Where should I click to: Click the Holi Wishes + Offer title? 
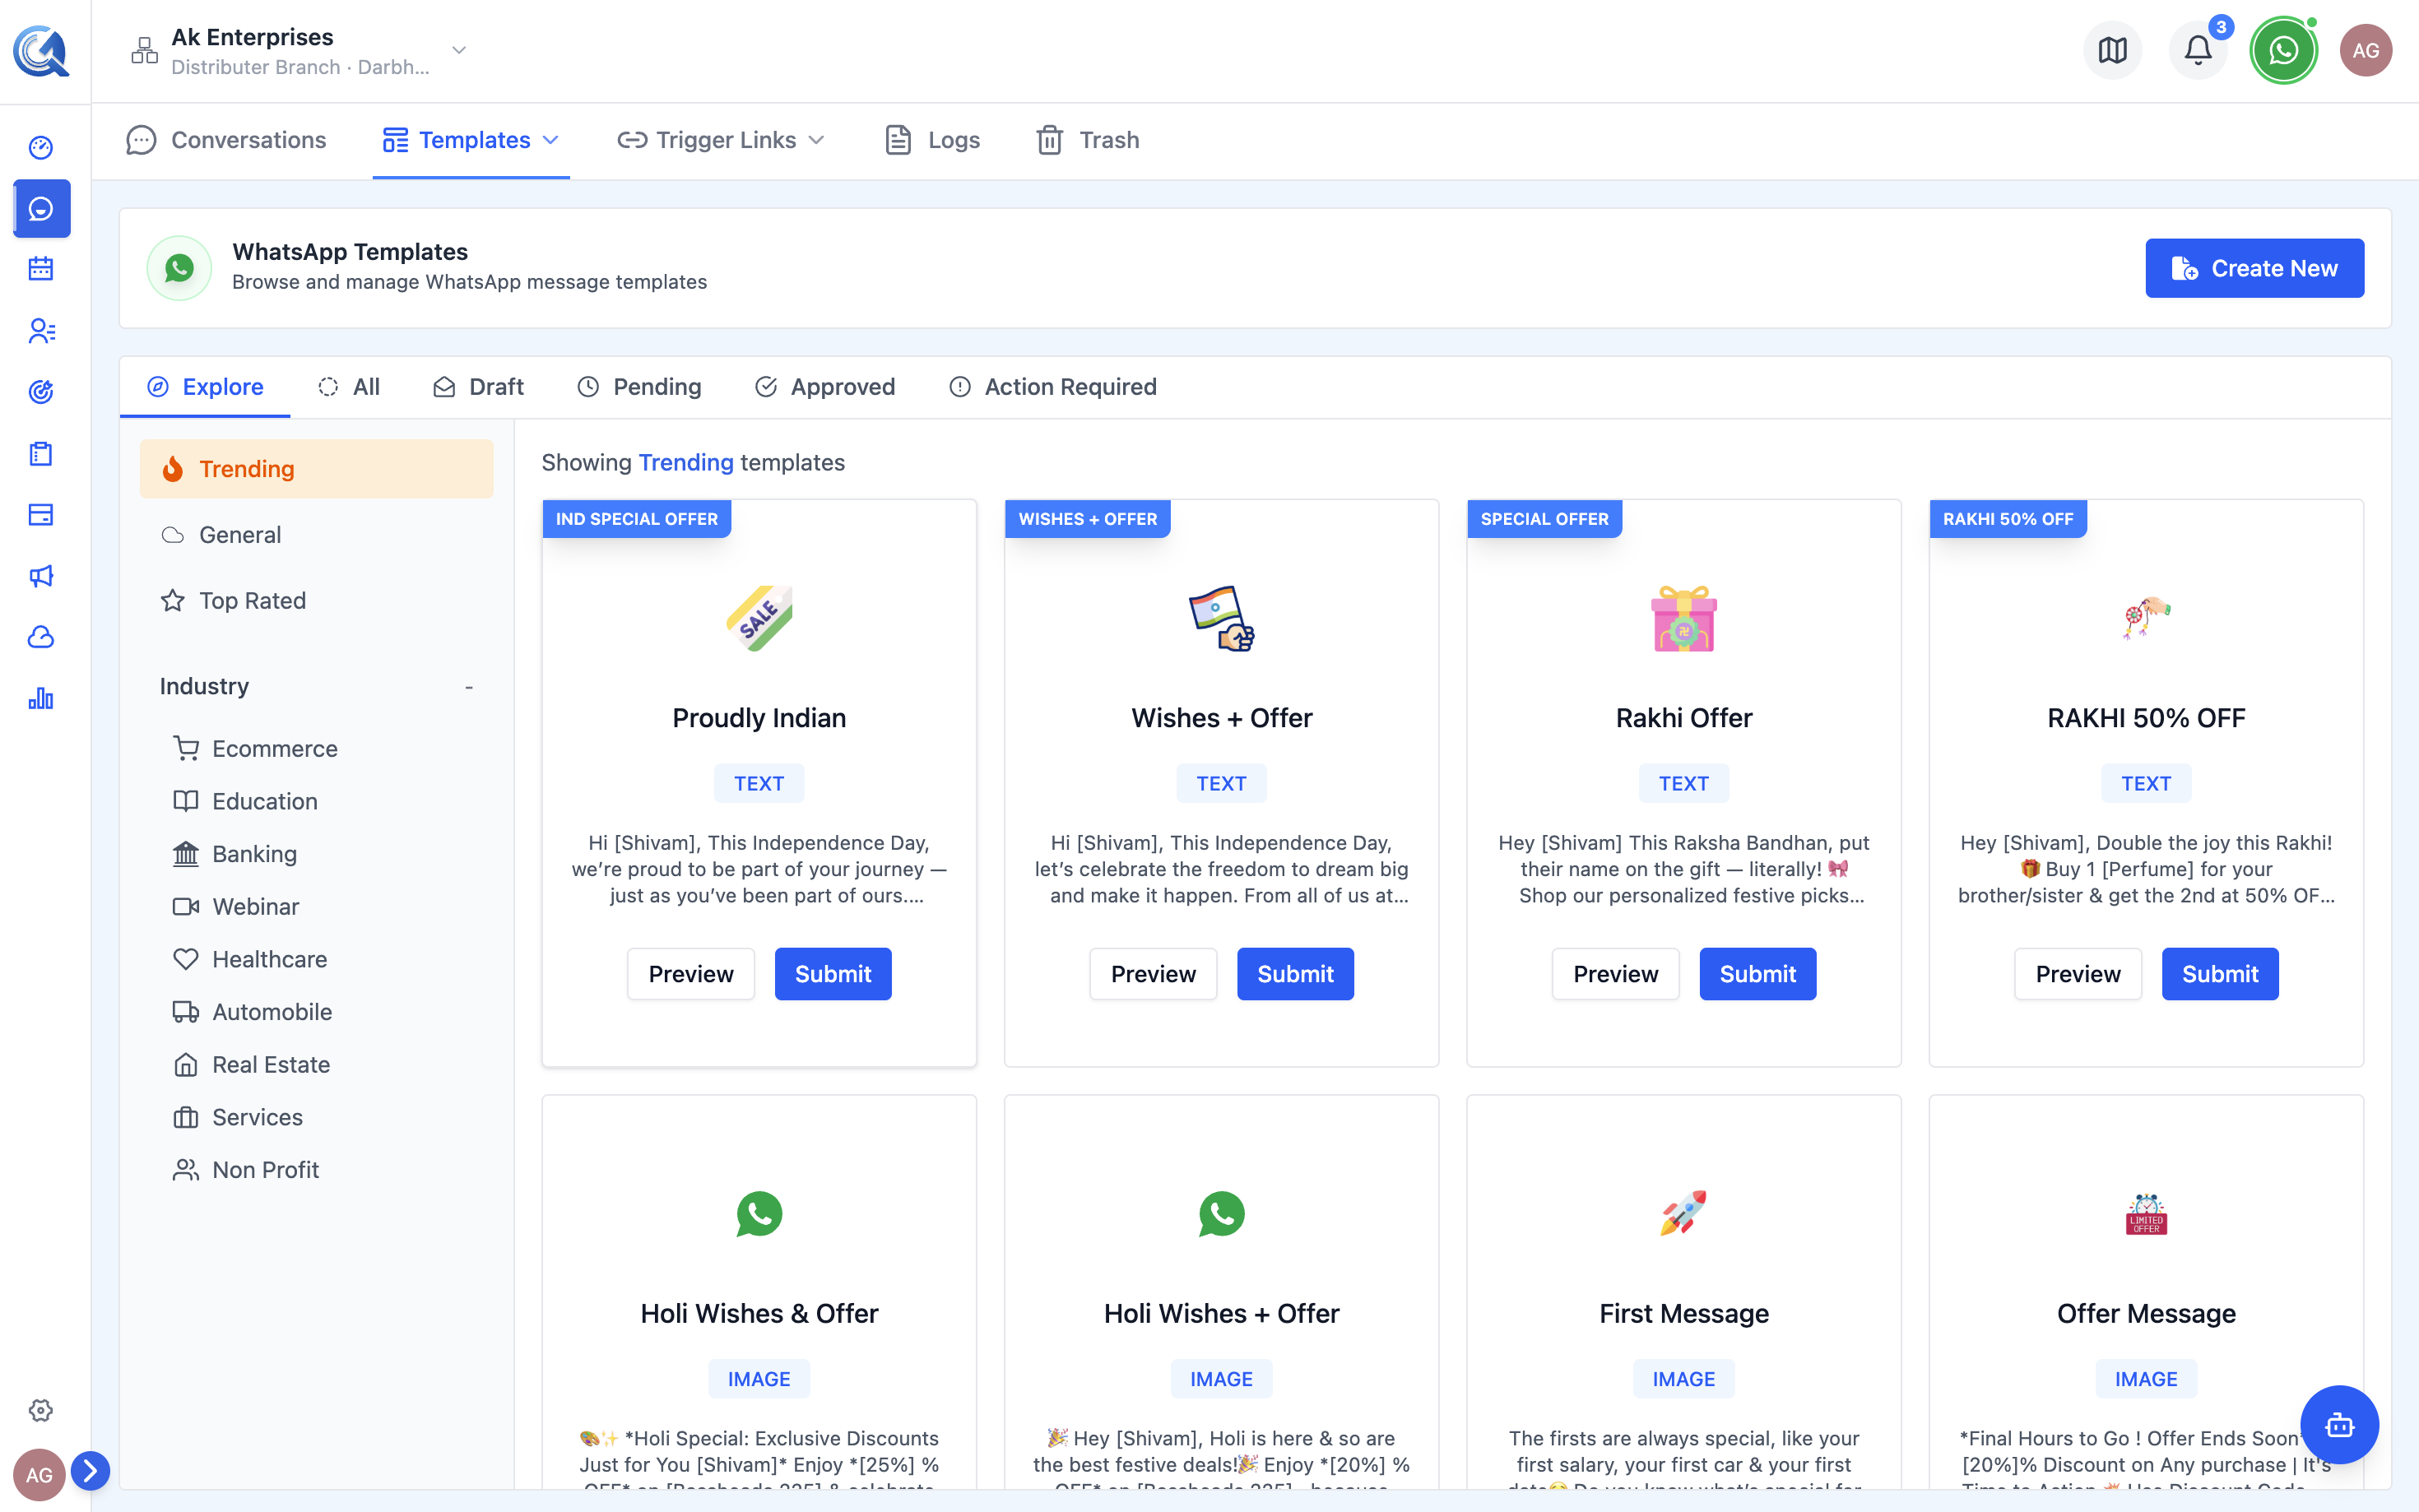pos(1221,1314)
